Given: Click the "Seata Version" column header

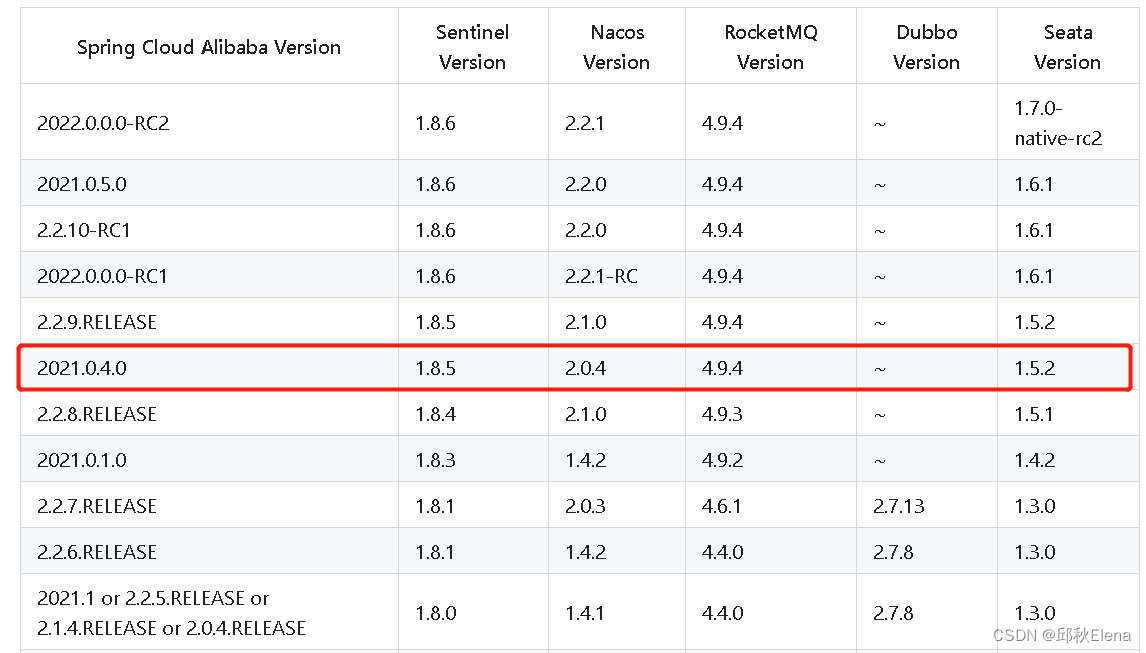Looking at the screenshot, I should pos(1067,47).
